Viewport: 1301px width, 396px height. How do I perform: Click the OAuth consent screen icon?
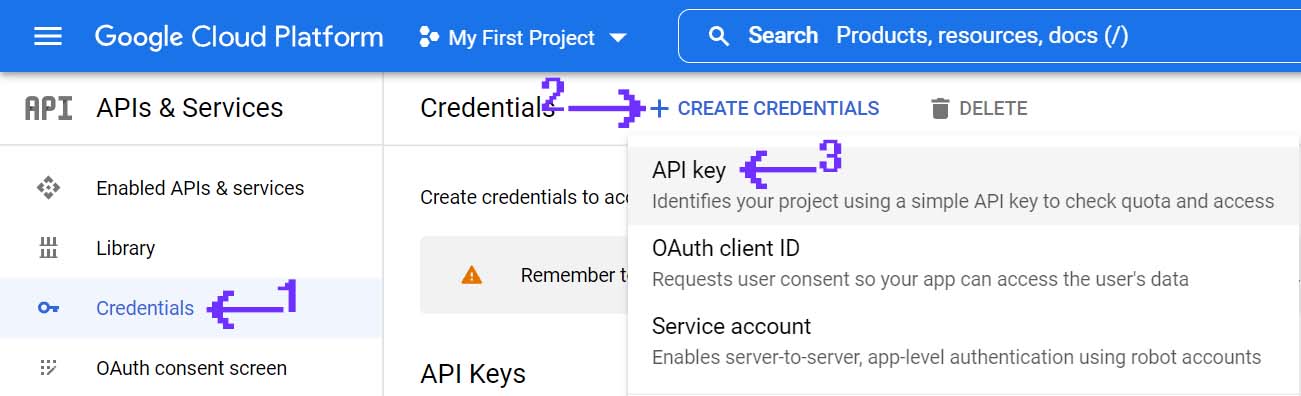pos(48,368)
